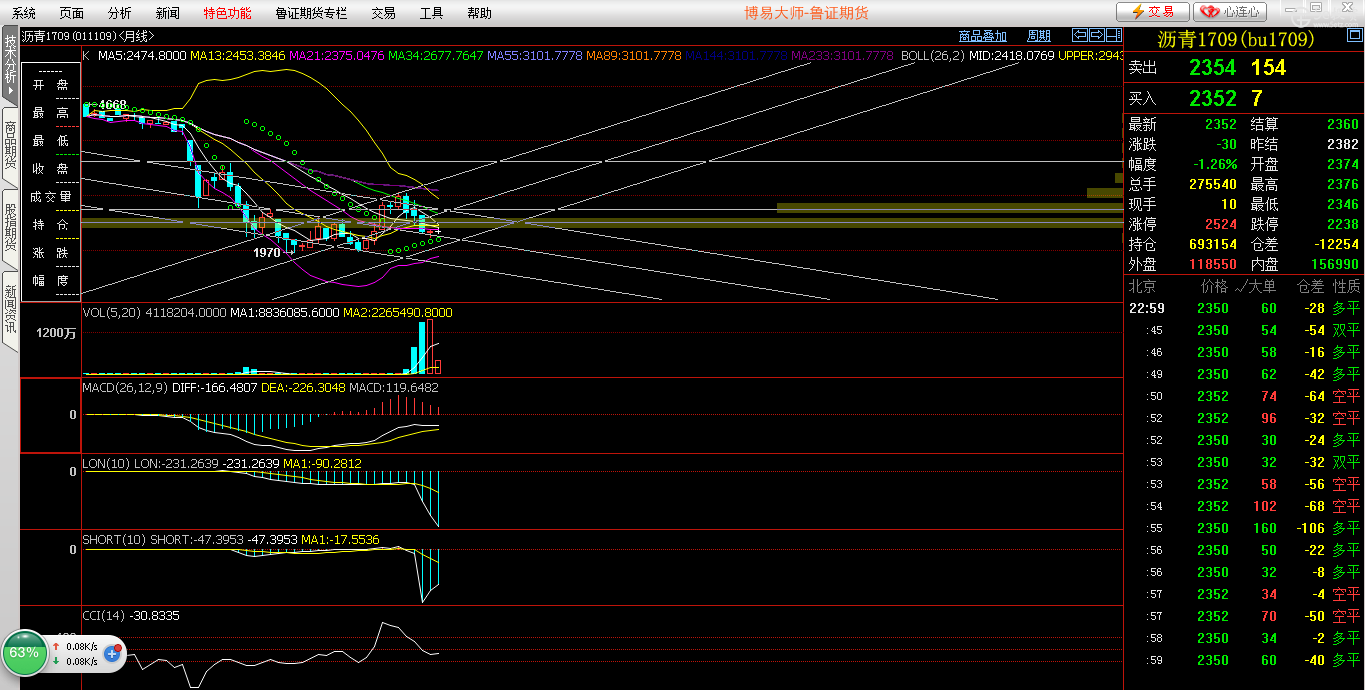Click the lightning 交易 button

click(1152, 12)
